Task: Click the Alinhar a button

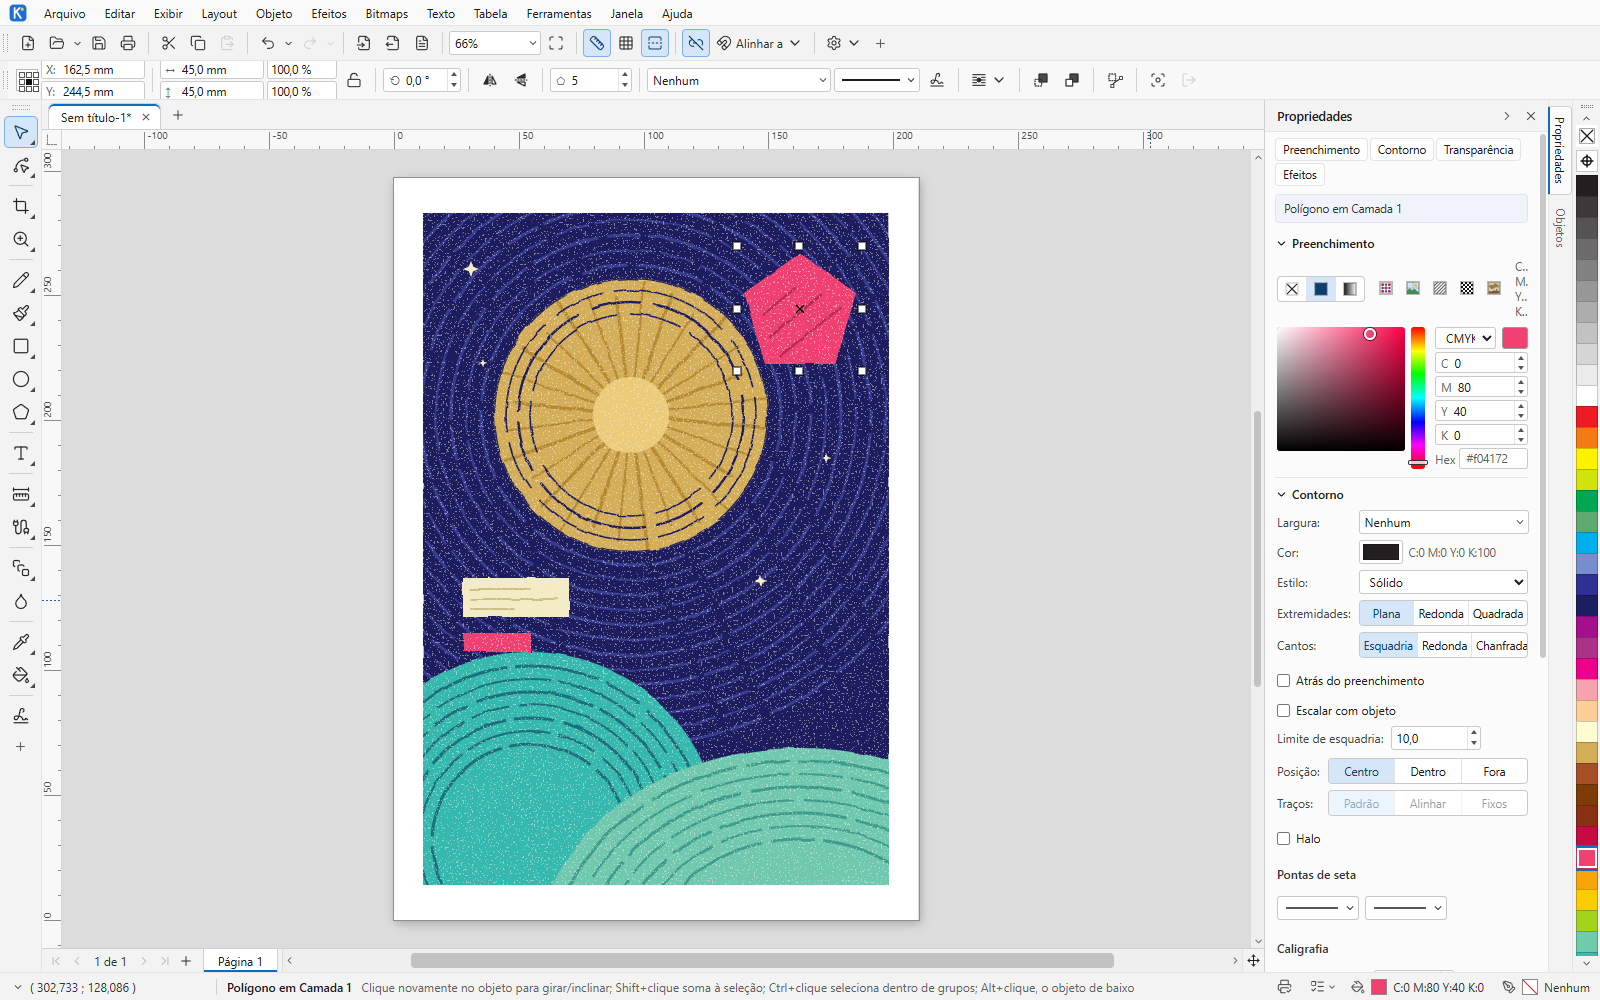Action: coord(759,43)
